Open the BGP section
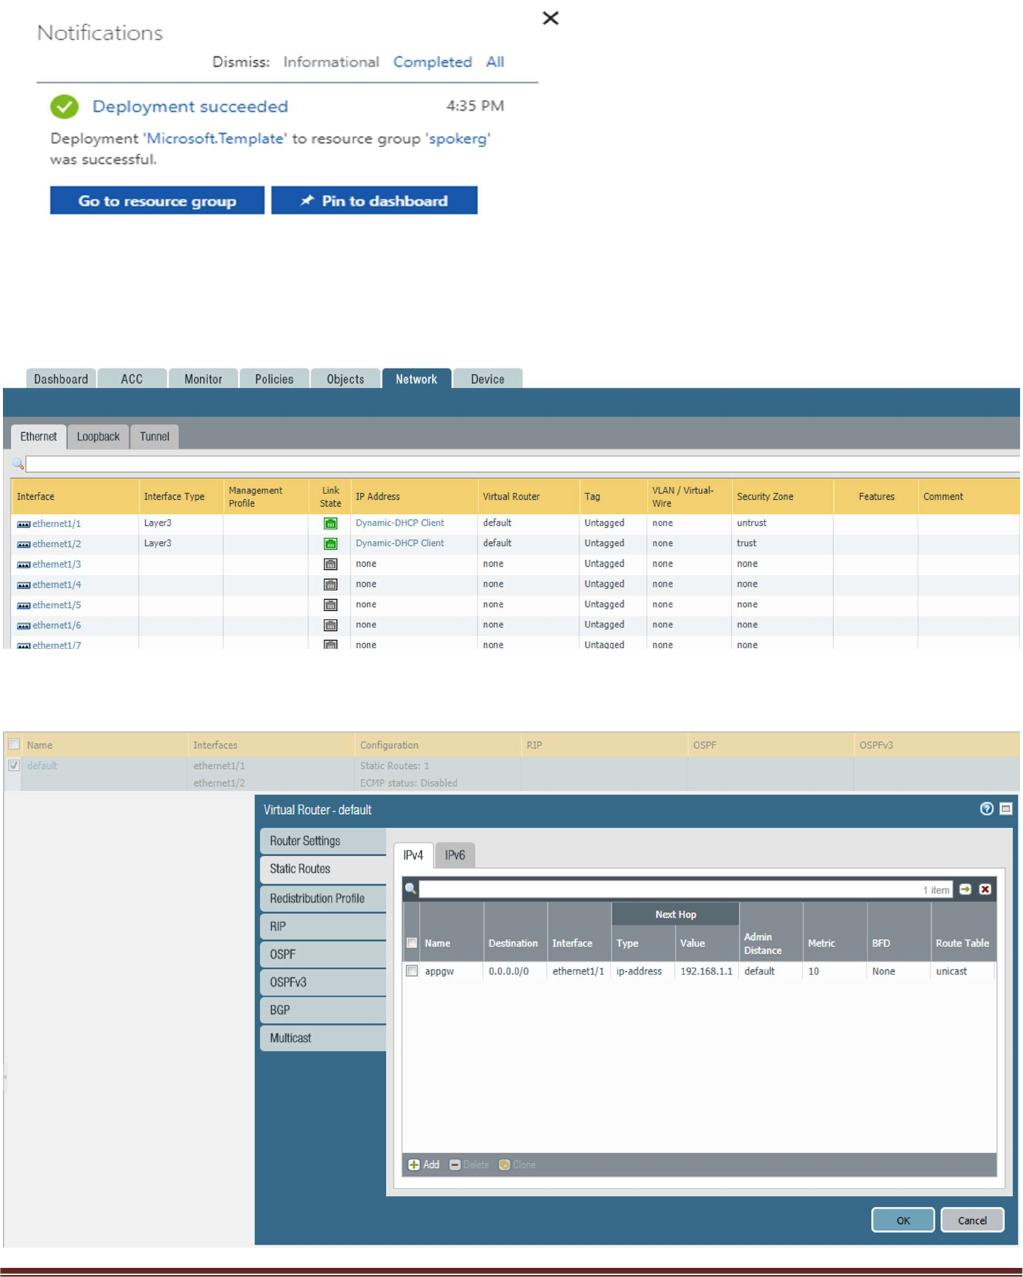Screen dimensions: 1023x1277 tap(322, 1010)
